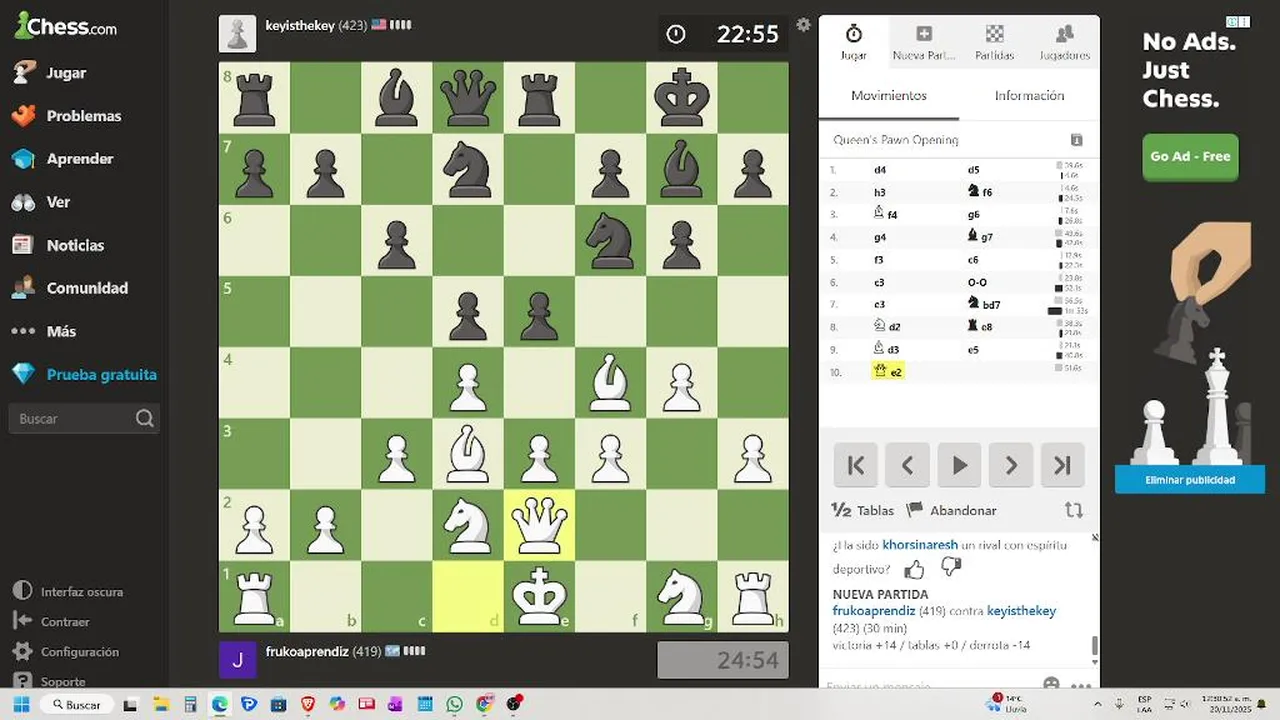Step back one move
1280x720 pixels.
(907, 465)
